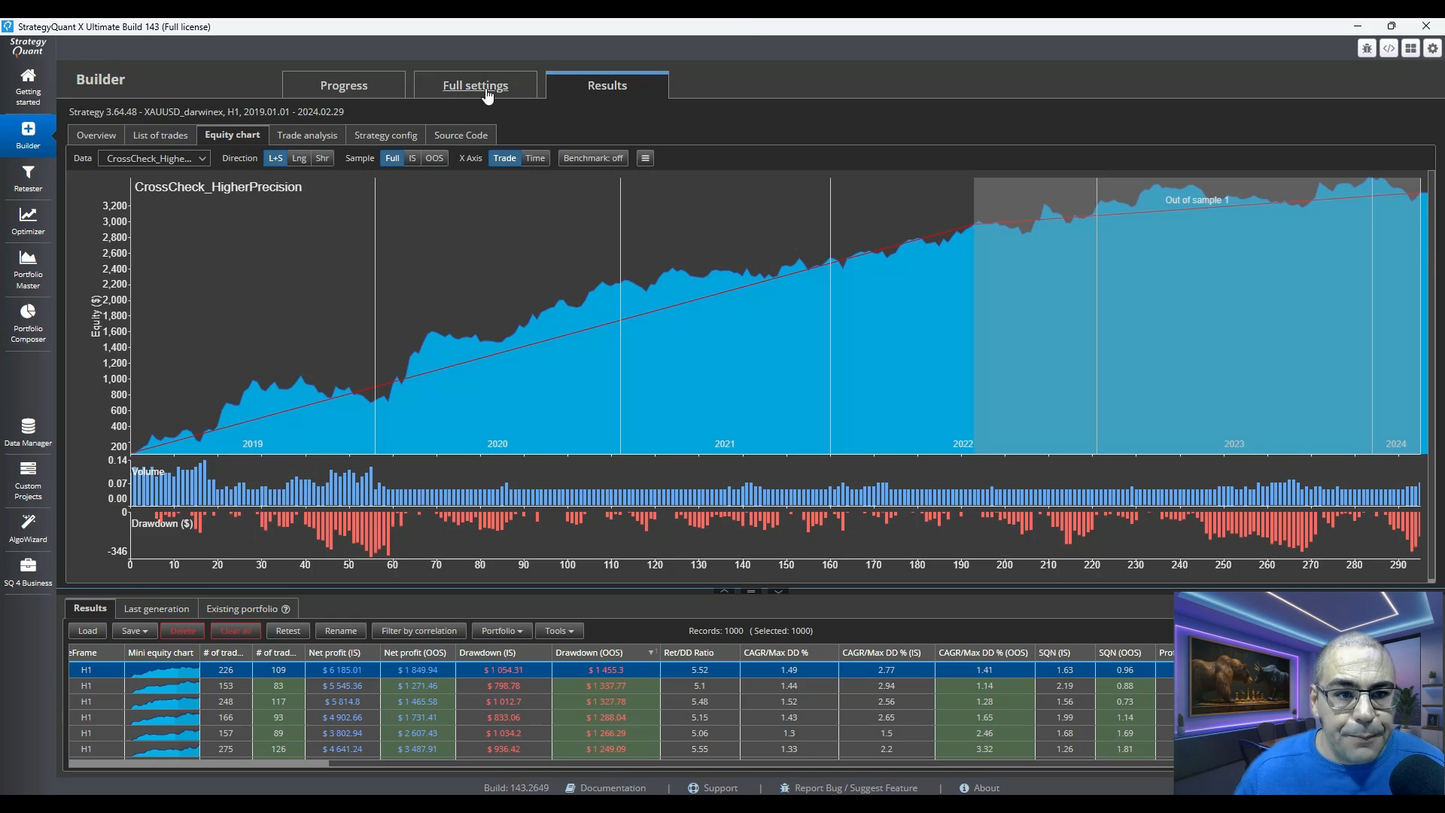Open the Save dropdown

134,631
